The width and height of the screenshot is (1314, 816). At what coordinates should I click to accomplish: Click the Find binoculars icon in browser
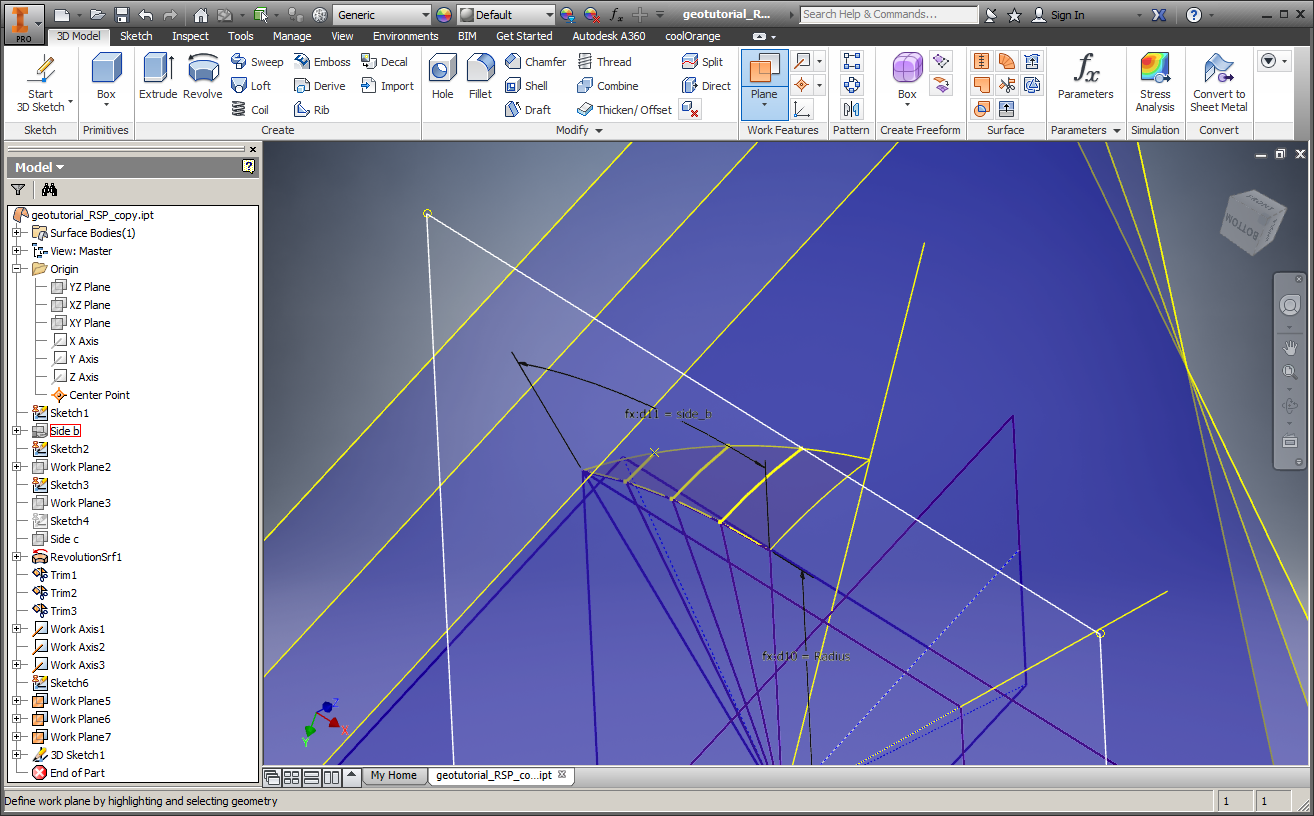[x=49, y=189]
